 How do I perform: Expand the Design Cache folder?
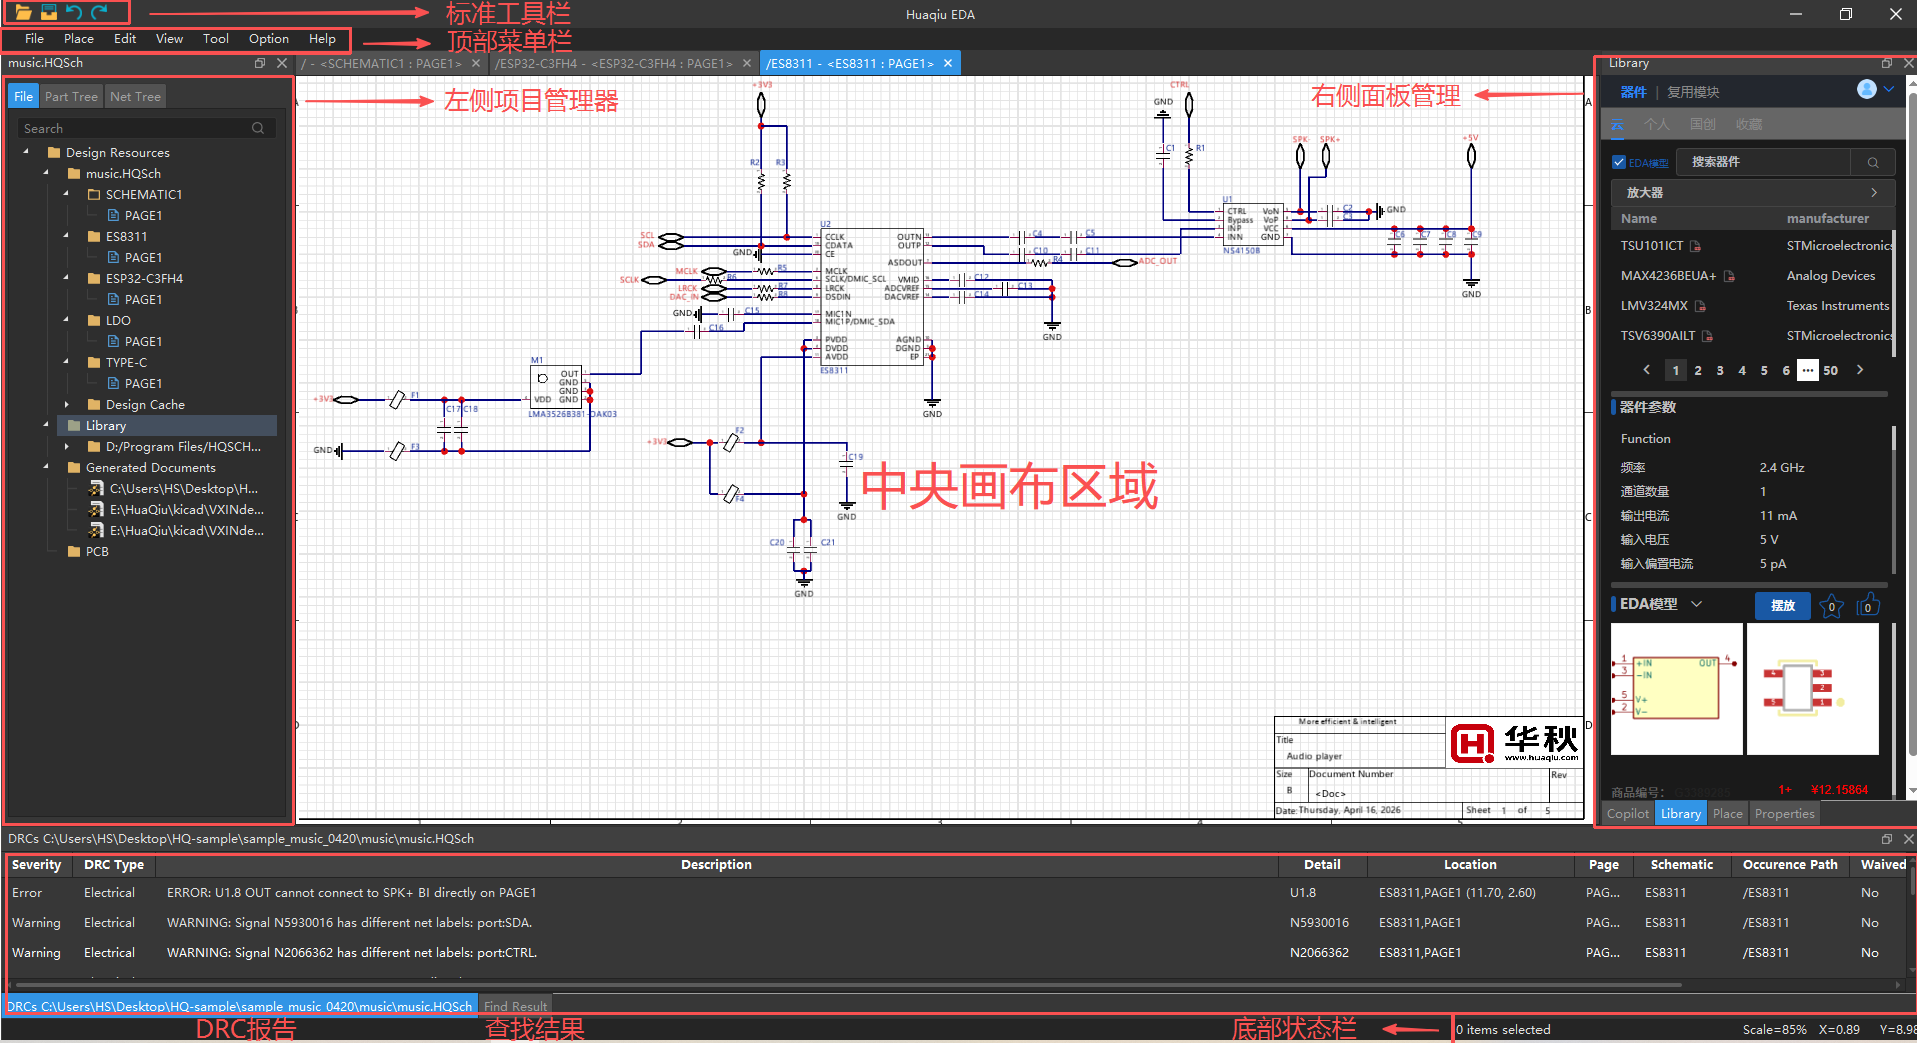(x=66, y=405)
